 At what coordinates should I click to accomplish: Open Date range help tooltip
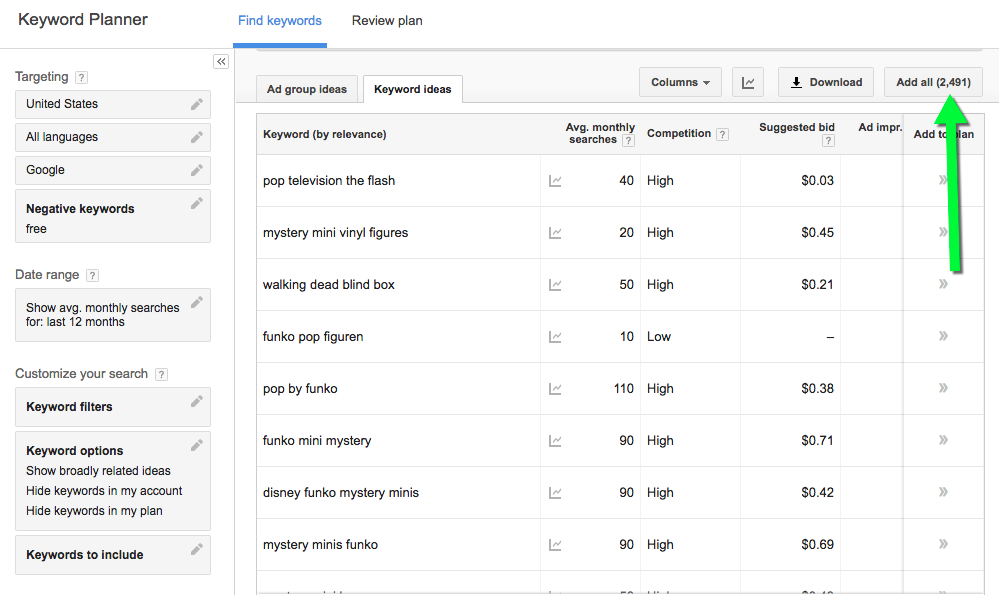tap(92, 275)
